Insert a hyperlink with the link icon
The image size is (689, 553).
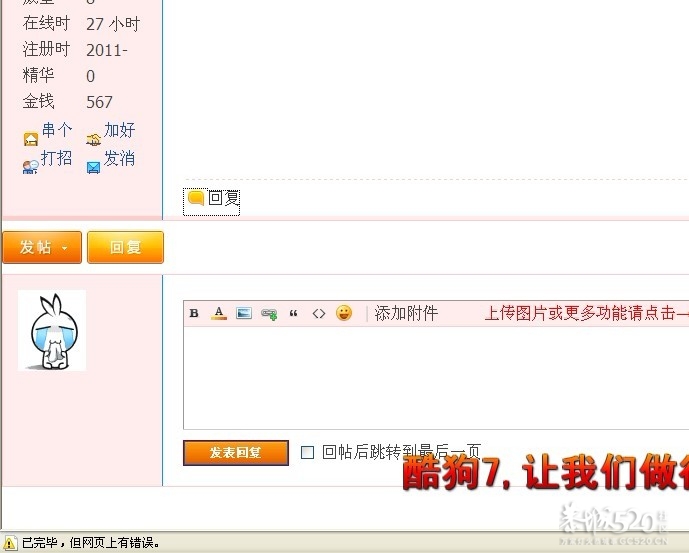269,314
